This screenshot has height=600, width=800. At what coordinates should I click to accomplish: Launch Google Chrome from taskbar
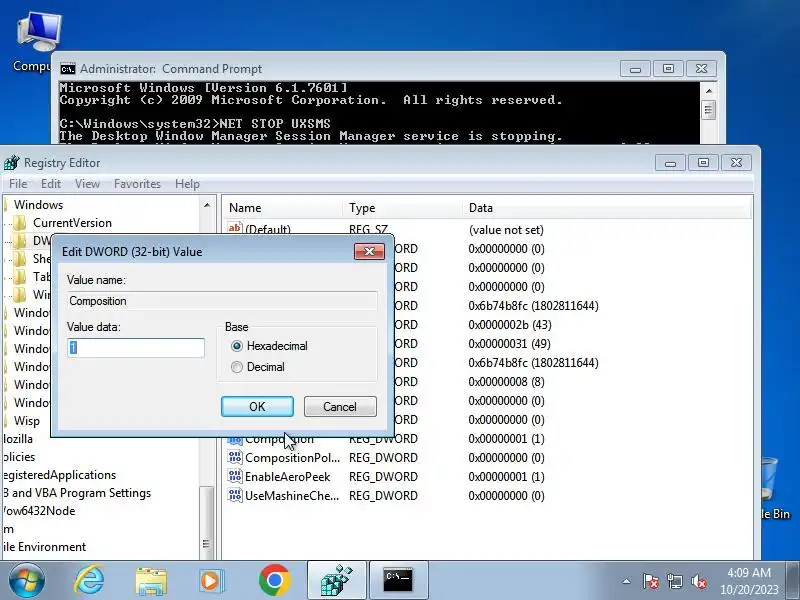[x=274, y=581]
